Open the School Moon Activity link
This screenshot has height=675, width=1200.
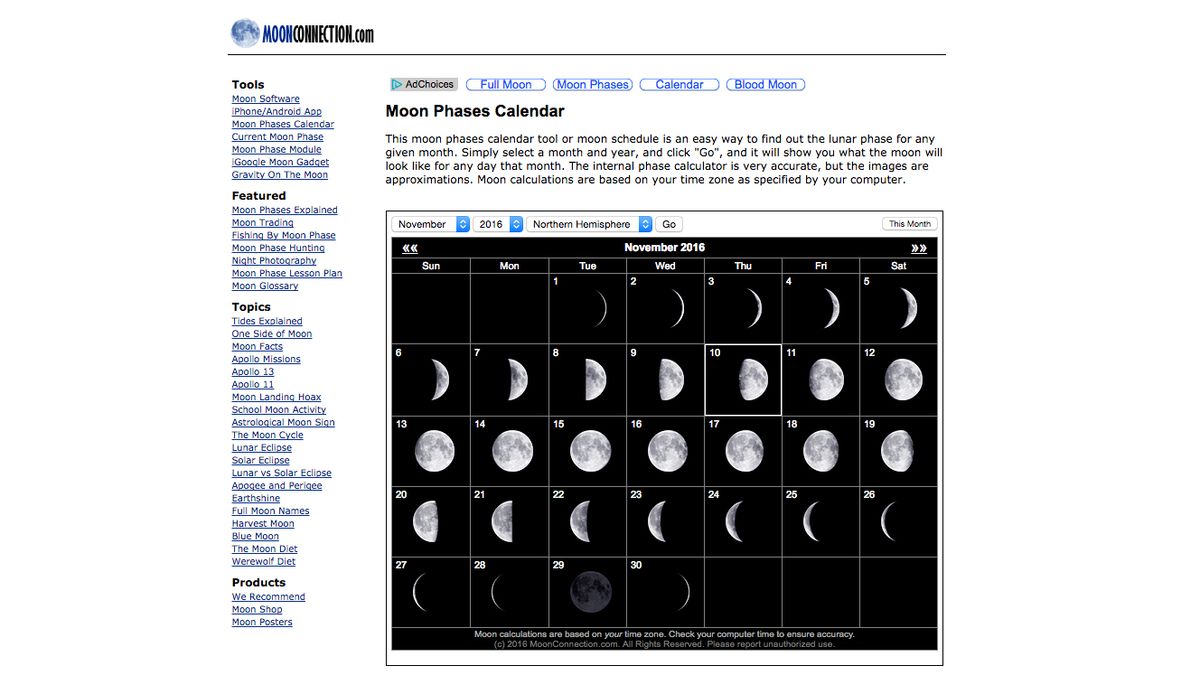279,410
